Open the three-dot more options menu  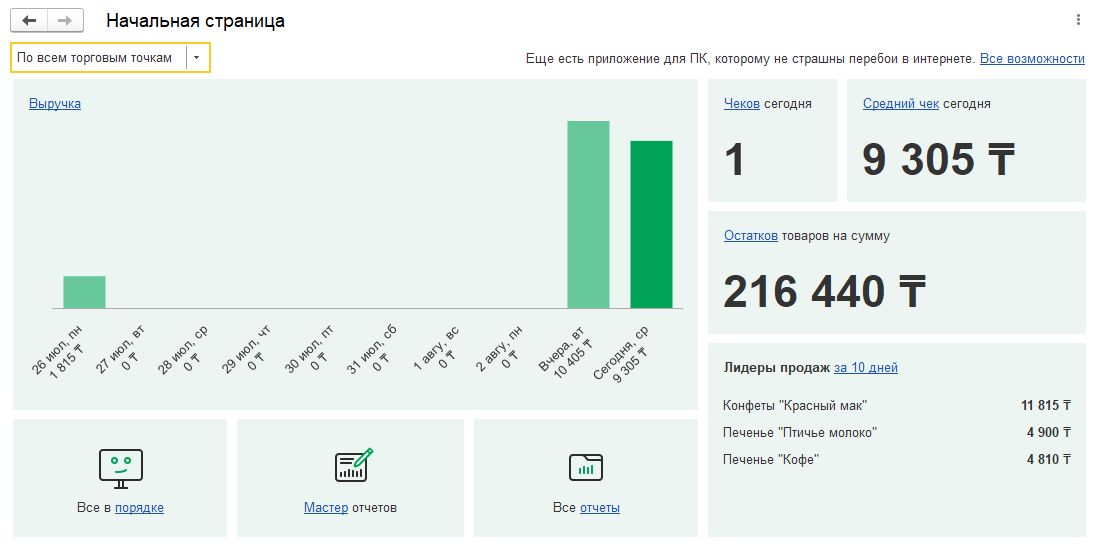[1078, 20]
